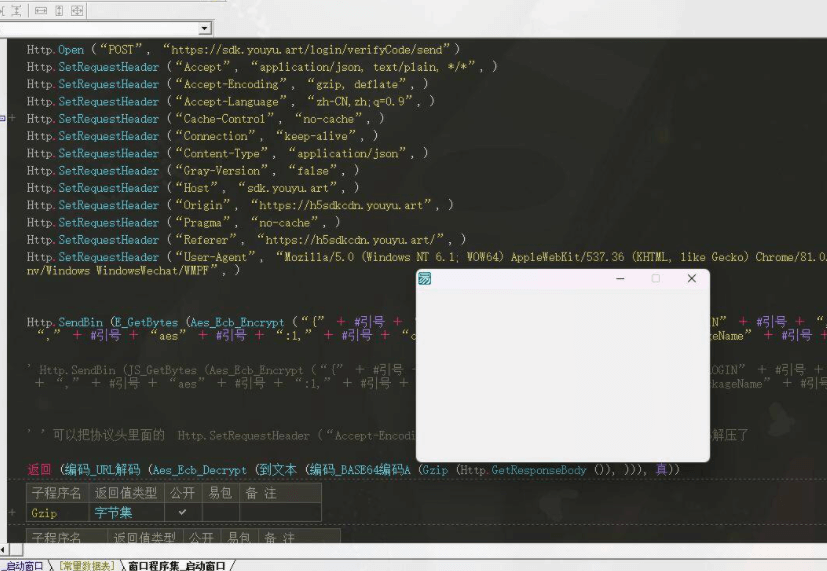
Task: Click the equal vertical spacing toolbar icon
Action: pyautogui.click(x=16, y=11)
